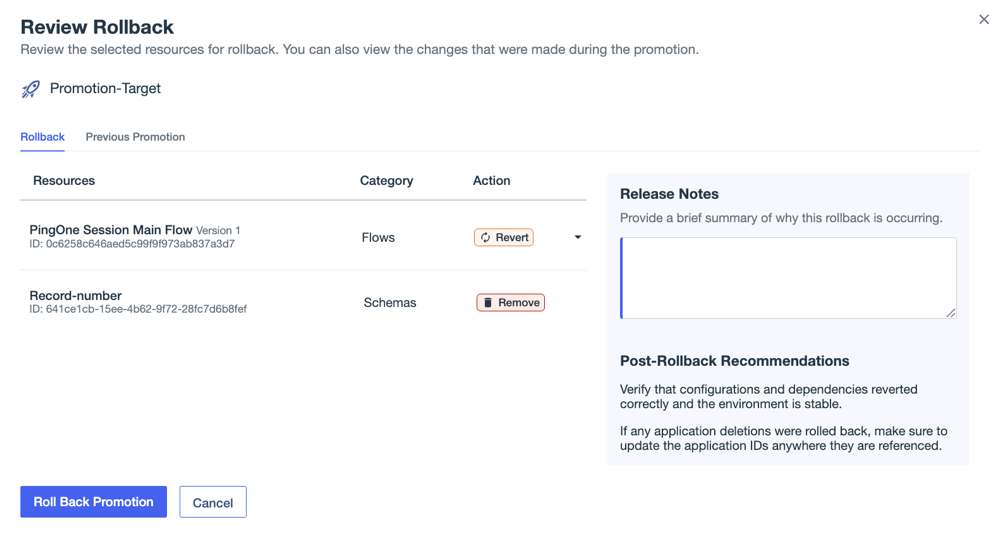Click the Post-Rollback Recommendations heading
Viewport: 1000px width, 538px height.
(735, 361)
